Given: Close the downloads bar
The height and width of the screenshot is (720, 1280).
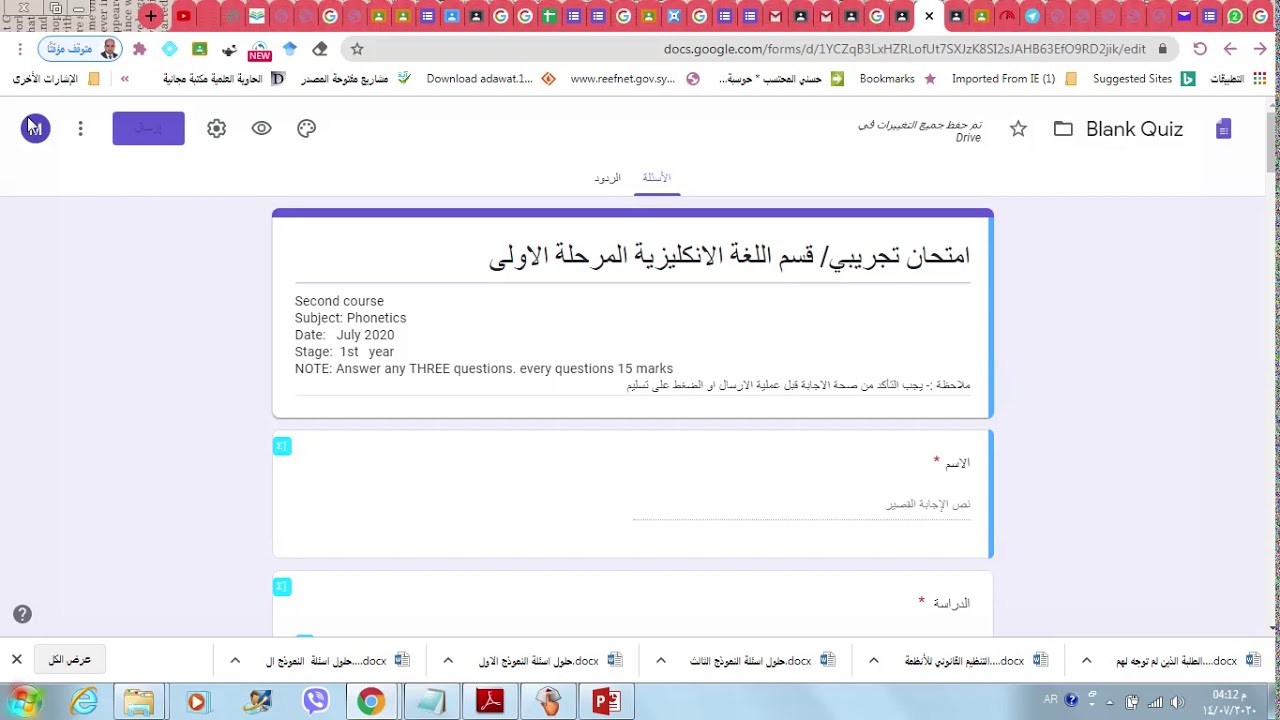Looking at the screenshot, I should (16, 660).
